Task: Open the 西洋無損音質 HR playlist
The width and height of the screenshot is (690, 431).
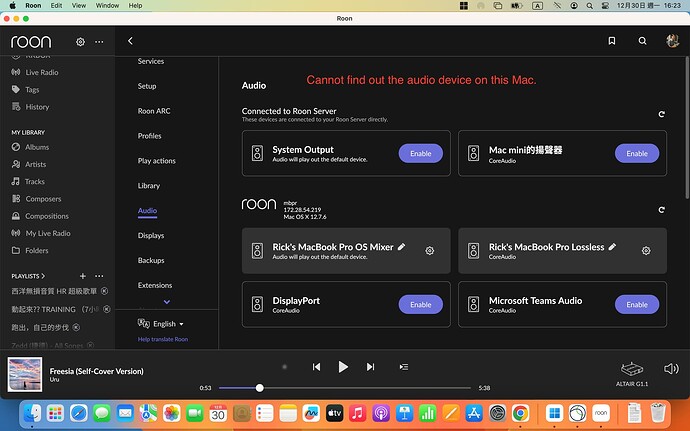Action: tap(54, 291)
